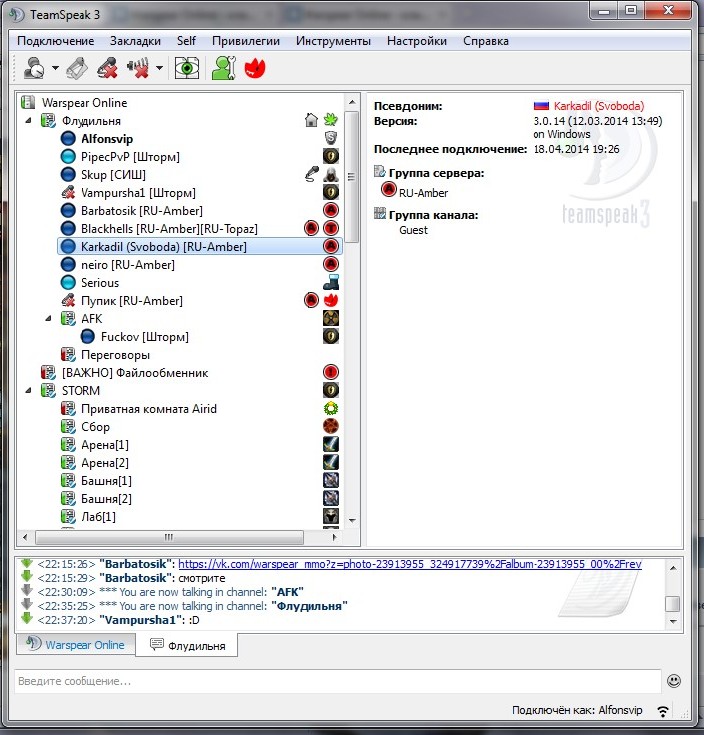This screenshot has width=704, height=735.
Task: Click the hooded assassin badge beside Skup
Action: pos(331,174)
